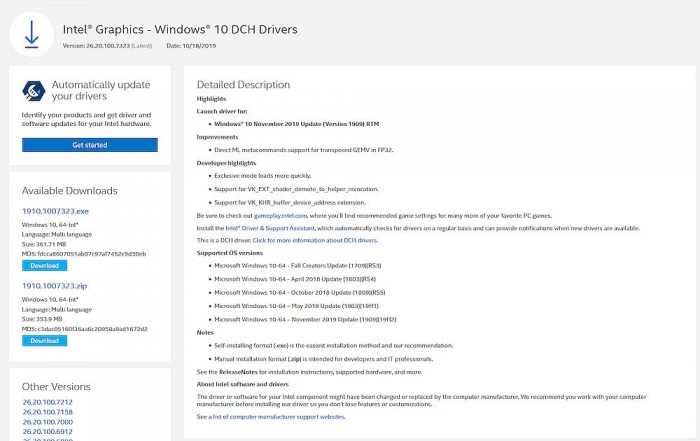Click the Other Versions heading
The height and width of the screenshot is (441, 700).
click(x=56, y=387)
